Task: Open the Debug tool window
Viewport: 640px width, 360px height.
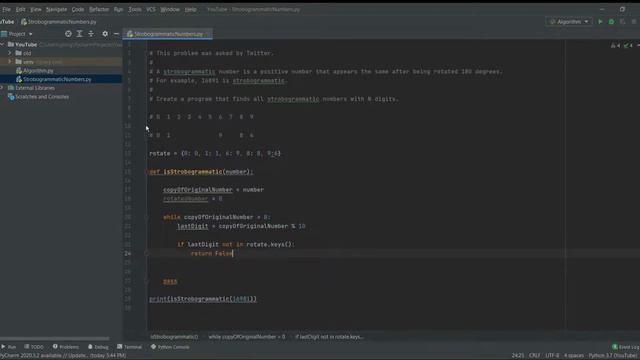Action: pos(98,347)
